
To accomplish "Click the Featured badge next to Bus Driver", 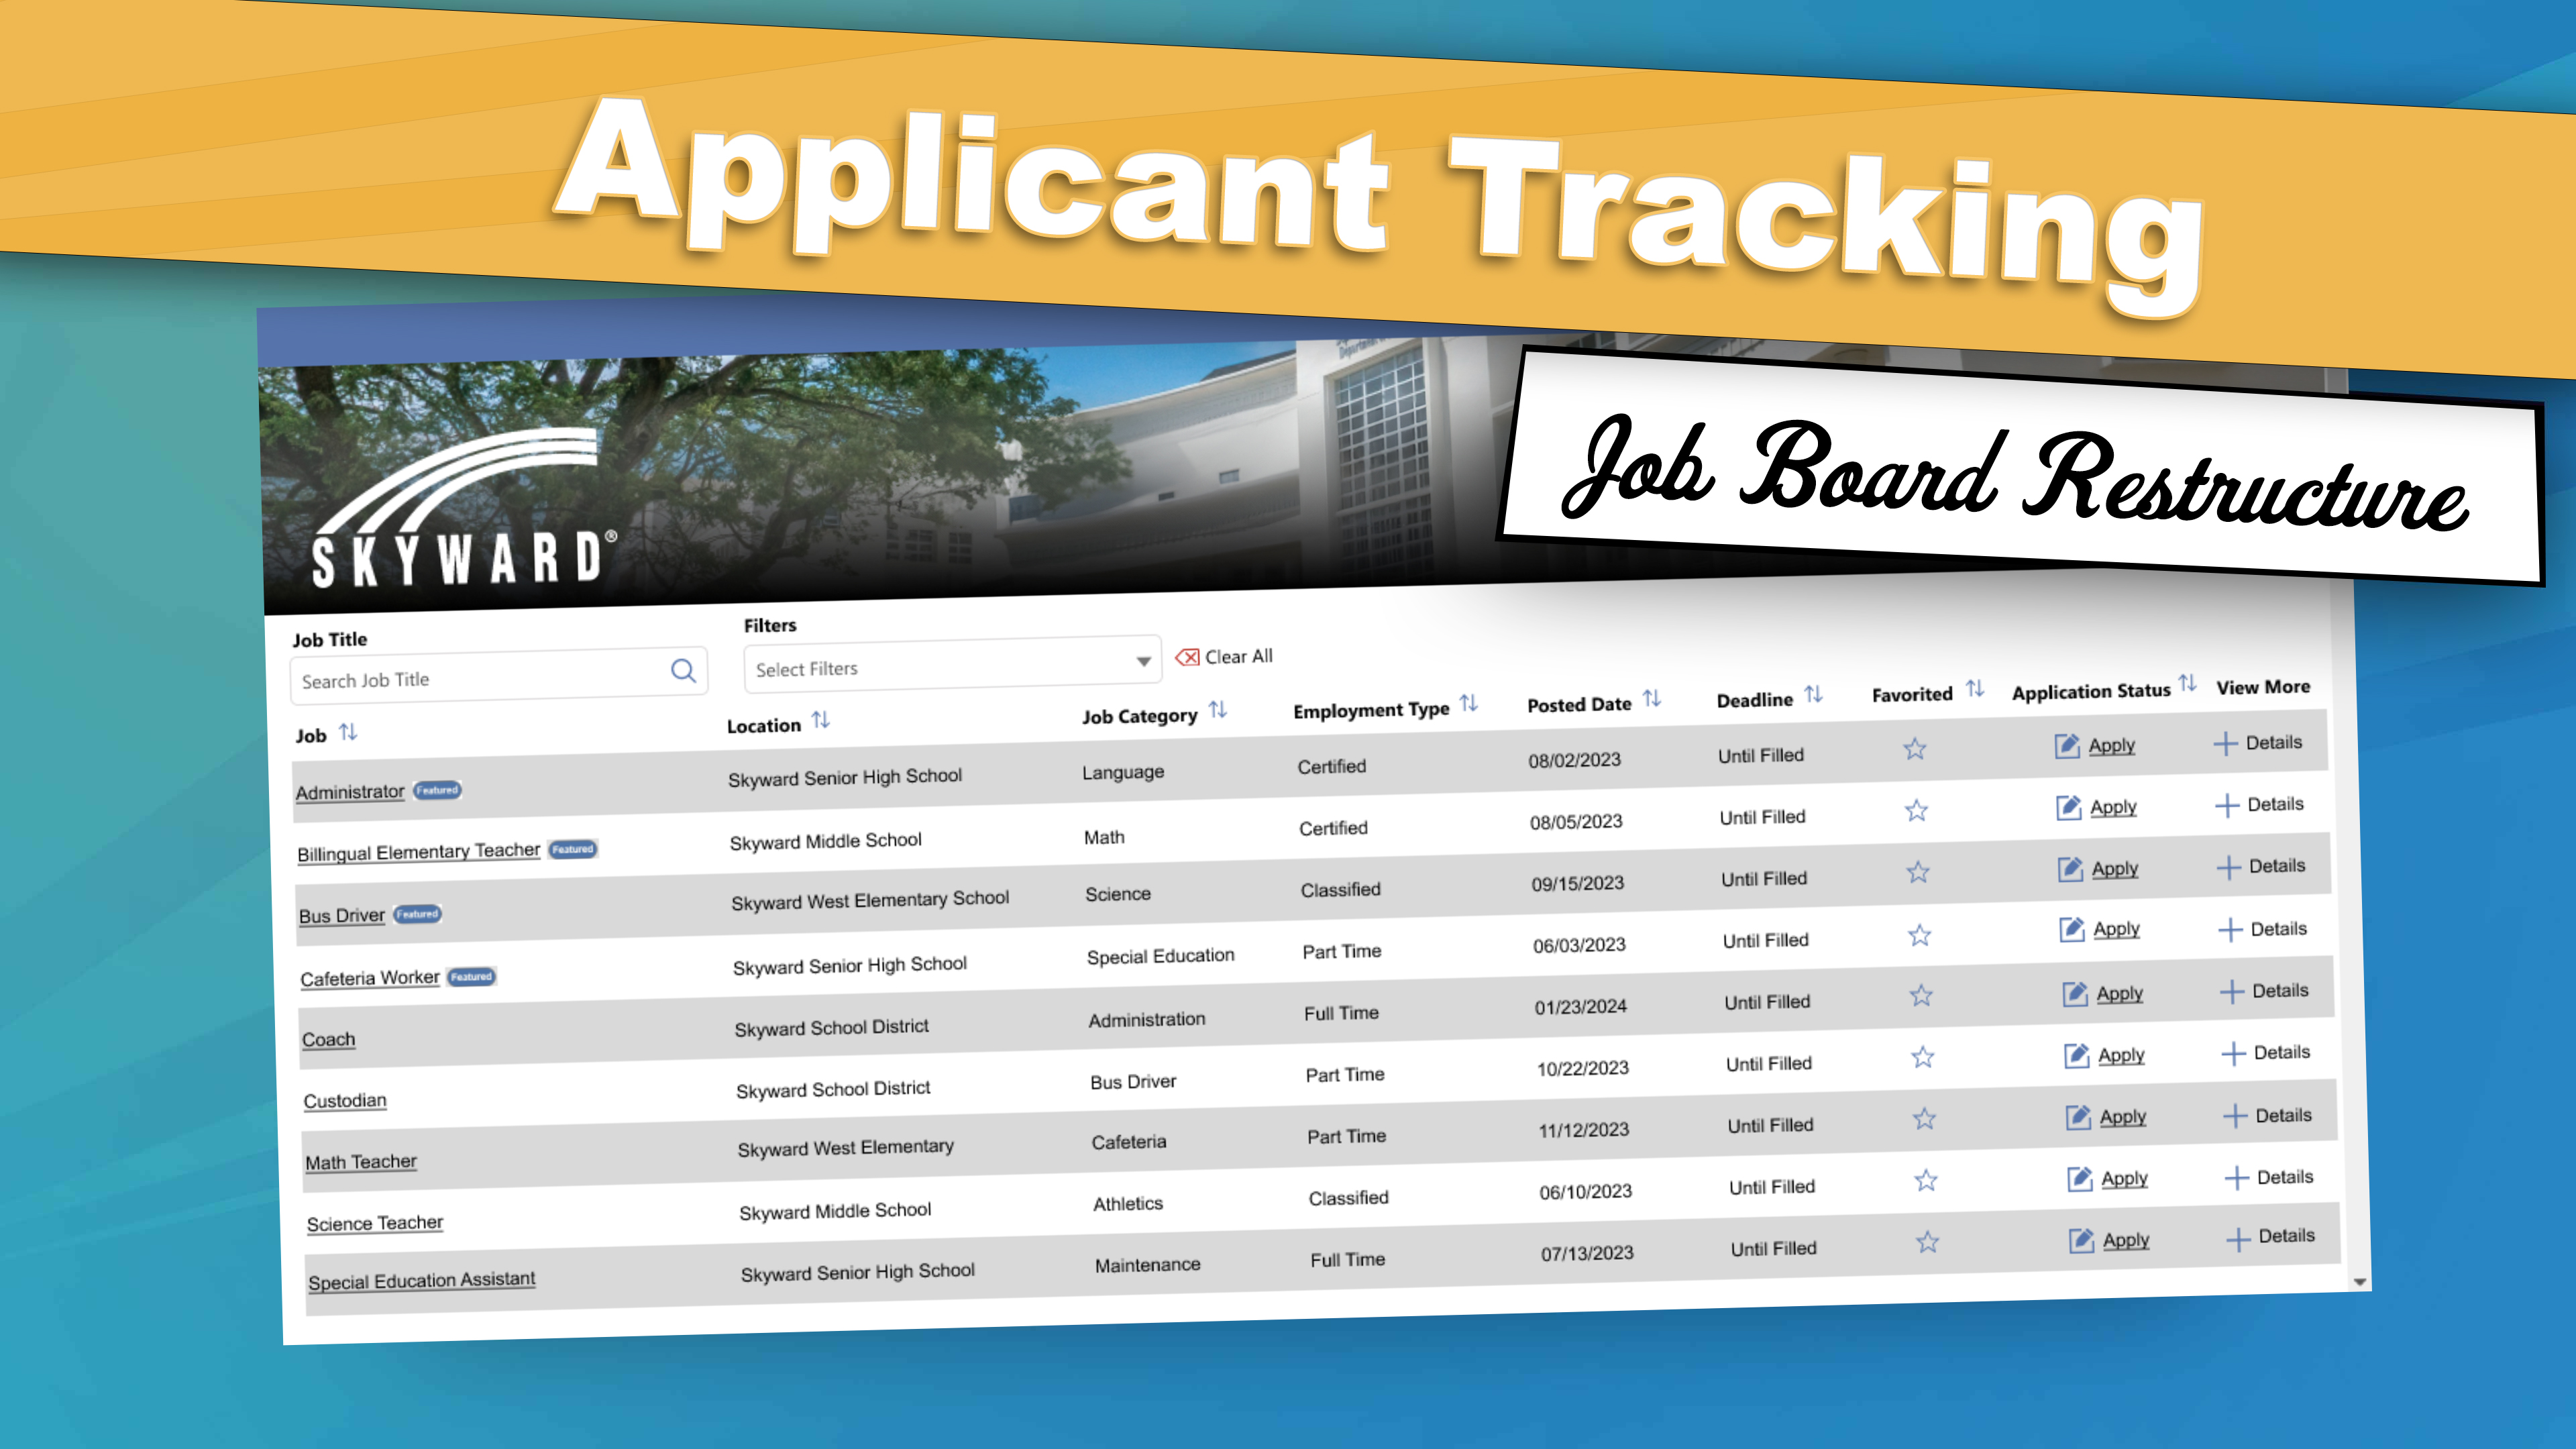I will click(x=417, y=914).
